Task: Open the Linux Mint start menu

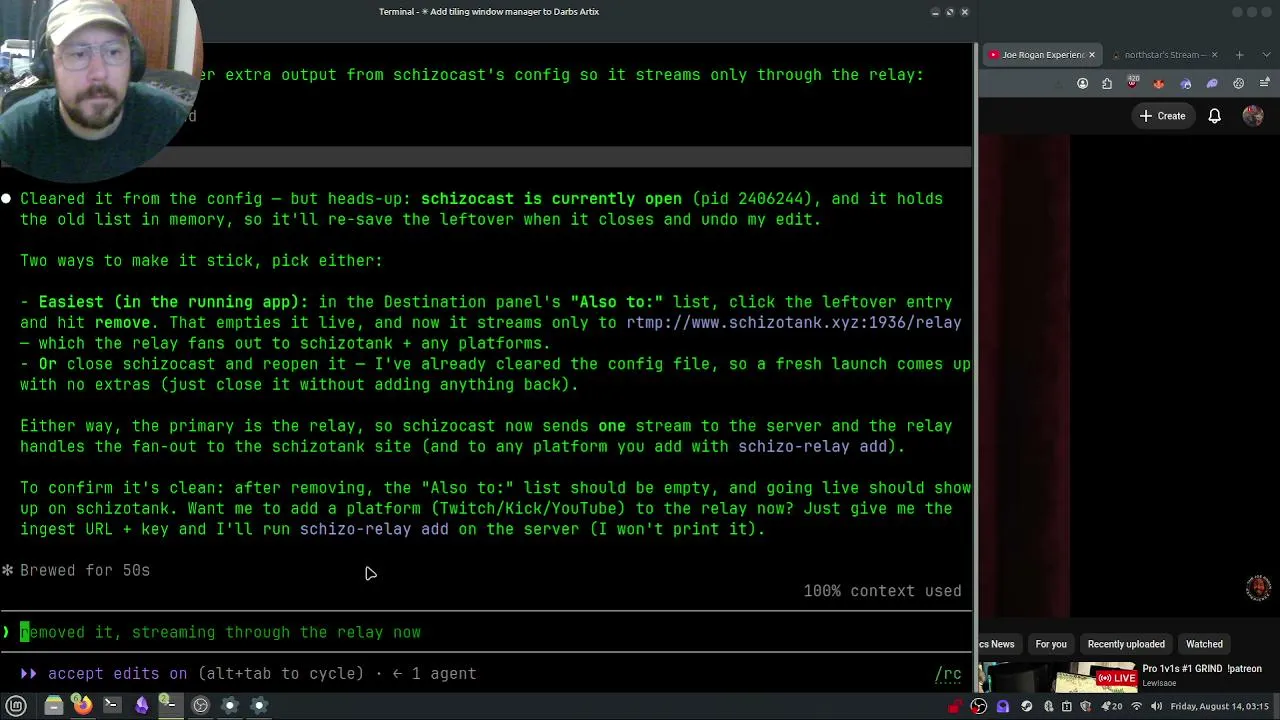Action: 16,705
